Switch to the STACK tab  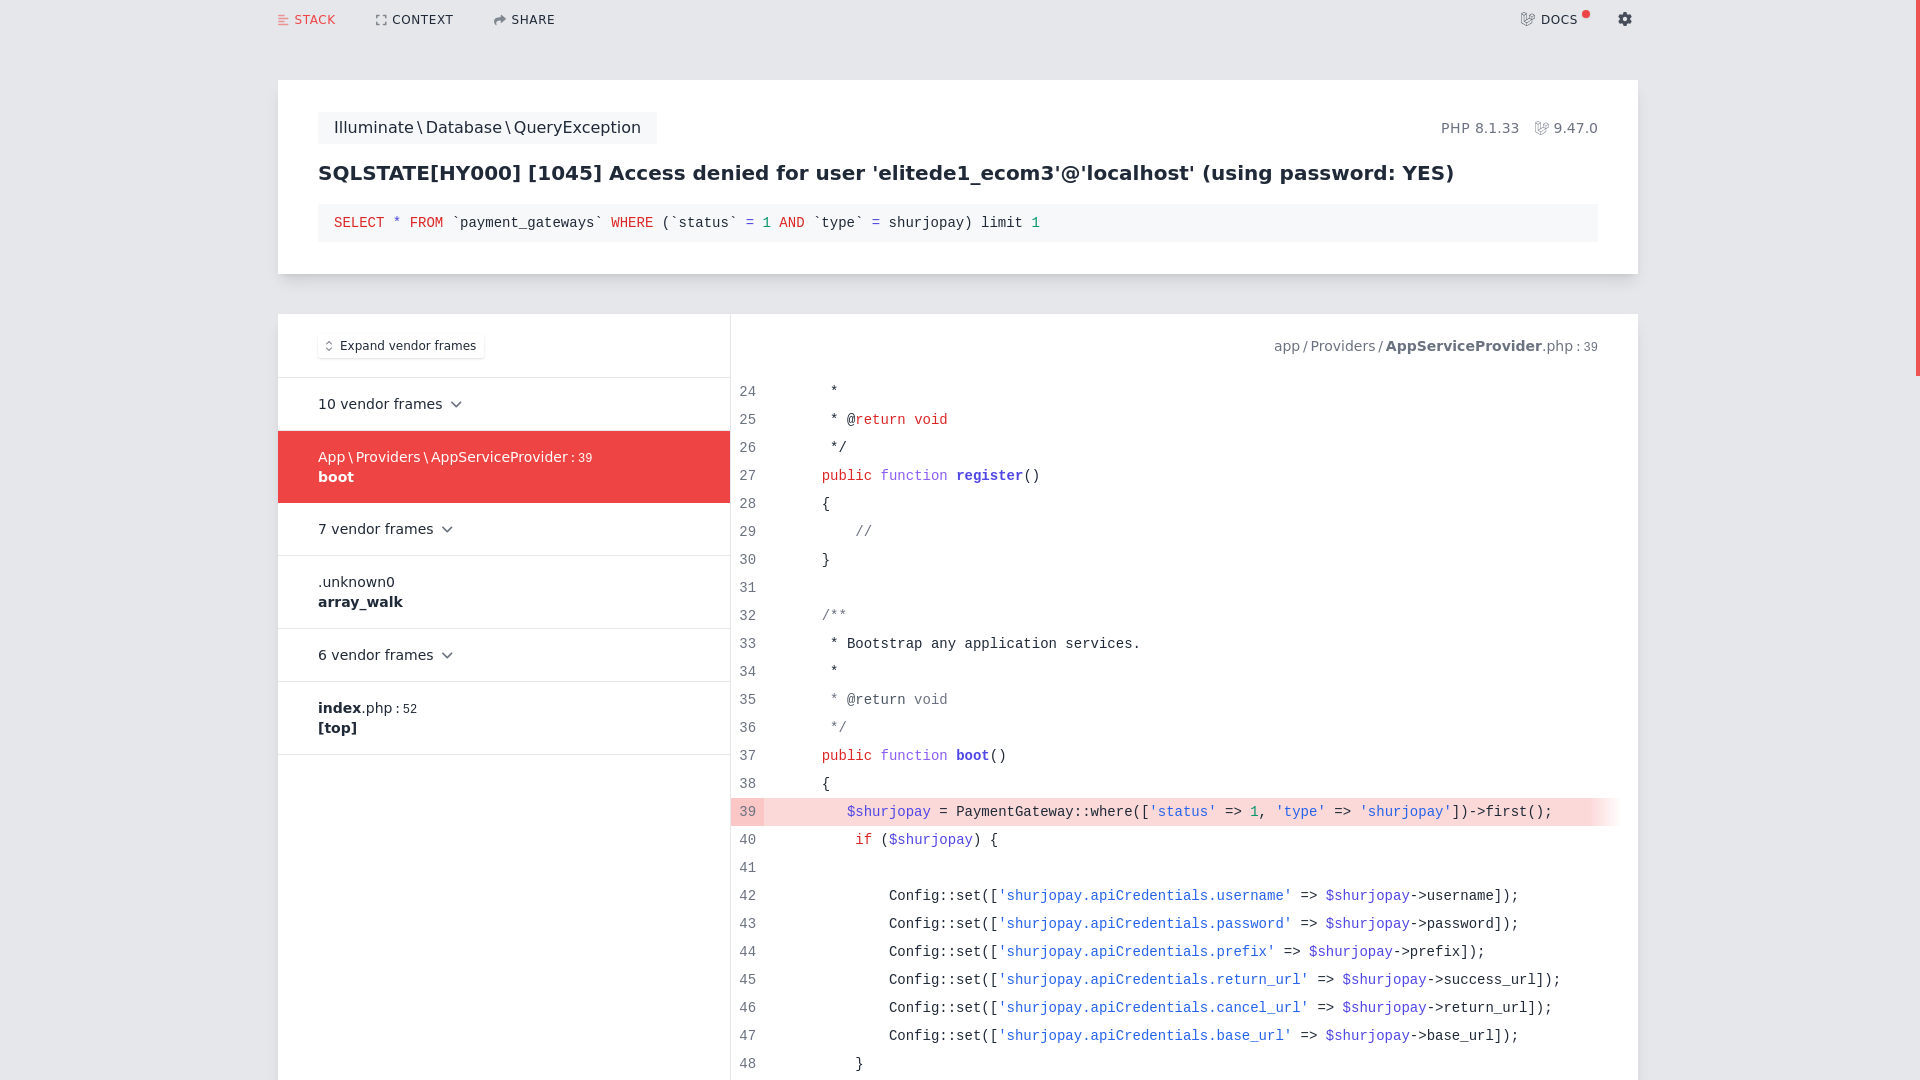[307, 20]
